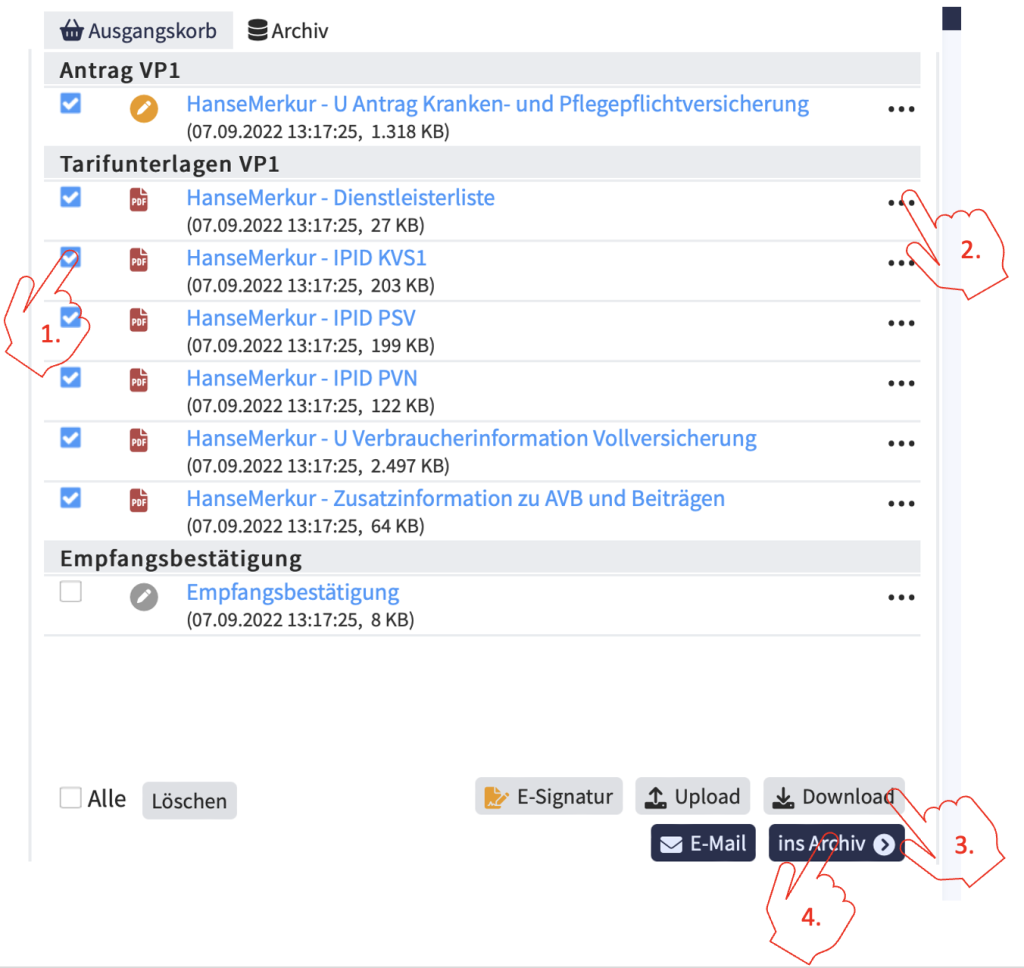Click the grey pencil icon of Empfangsbestätigung

[x=144, y=597]
